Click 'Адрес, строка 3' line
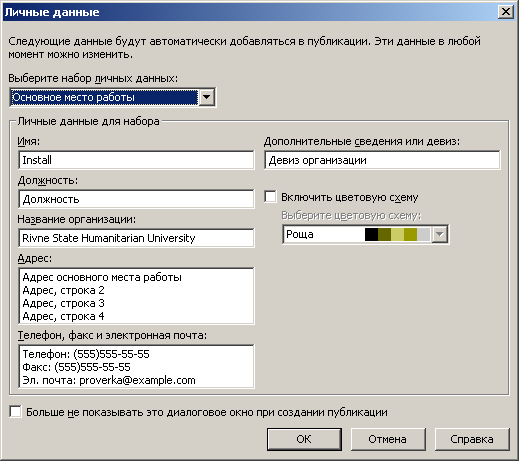The width and height of the screenshot is (519, 461). (63, 303)
